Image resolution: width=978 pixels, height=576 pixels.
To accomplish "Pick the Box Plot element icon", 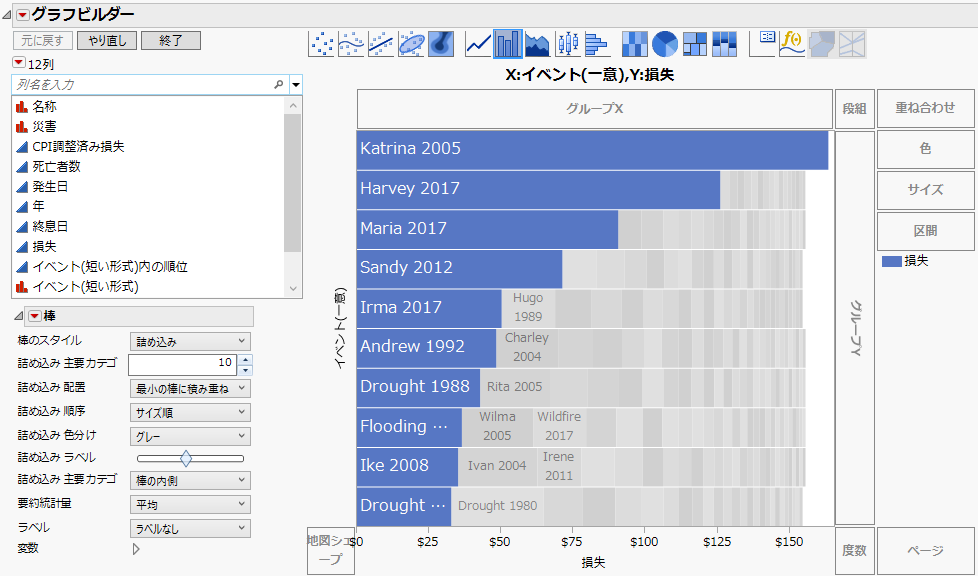I will pos(568,43).
